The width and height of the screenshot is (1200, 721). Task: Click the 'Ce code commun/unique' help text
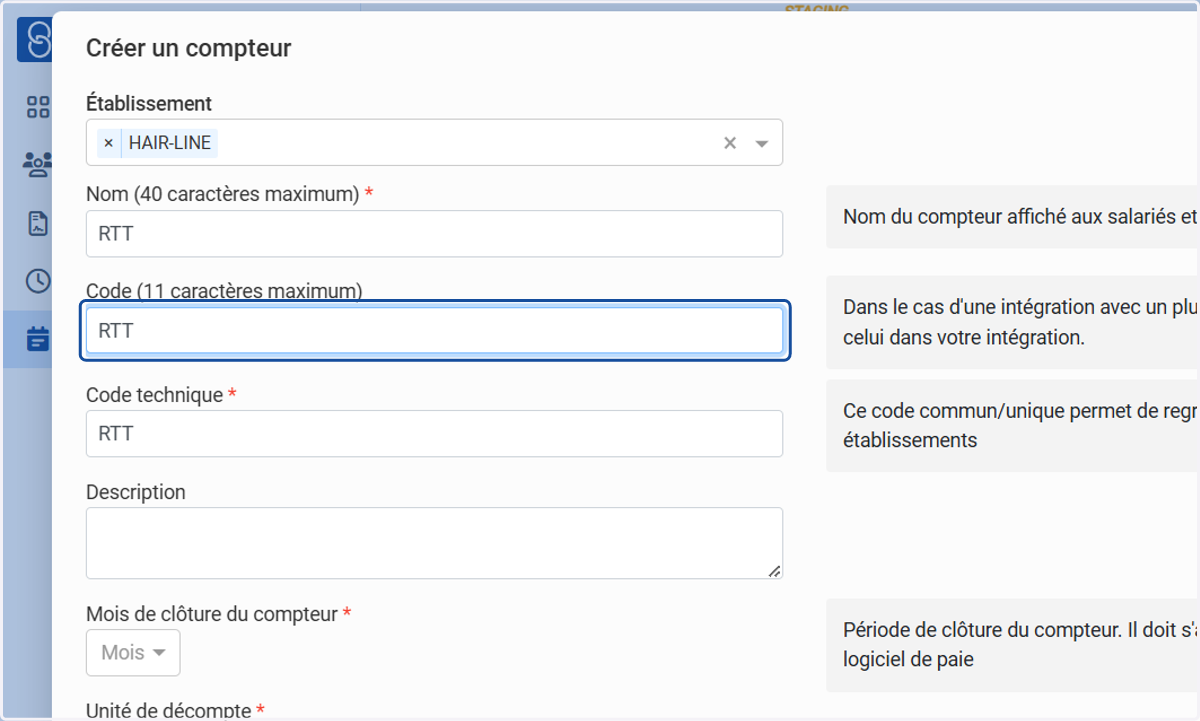pos(1020,425)
